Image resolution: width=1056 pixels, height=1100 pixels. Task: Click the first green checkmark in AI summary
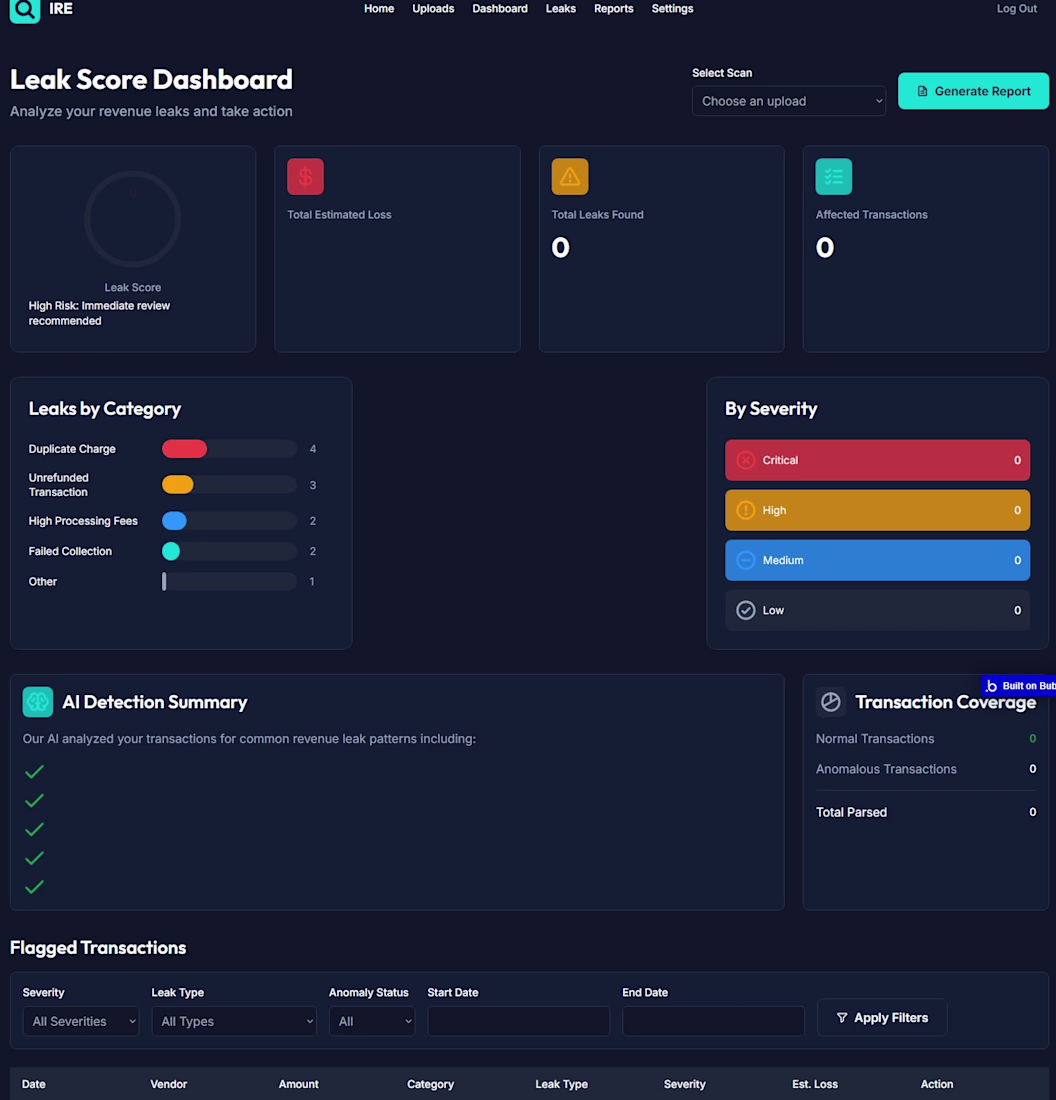[x=34, y=772]
